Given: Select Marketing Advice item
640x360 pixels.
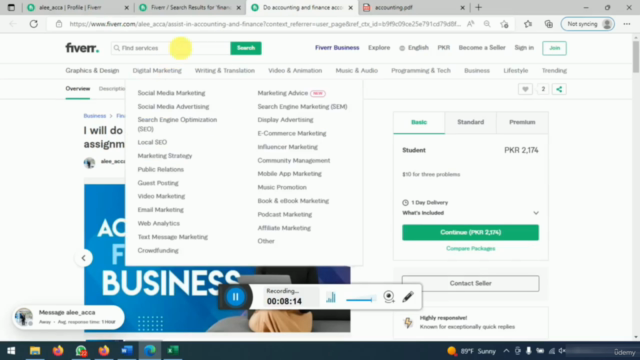Looking at the screenshot, I should [x=283, y=93].
